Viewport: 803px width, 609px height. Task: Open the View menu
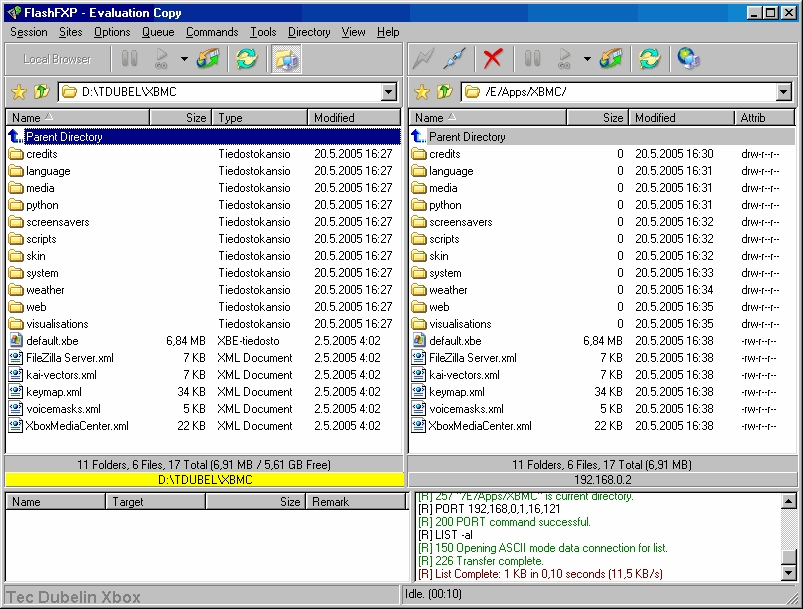point(353,32)
